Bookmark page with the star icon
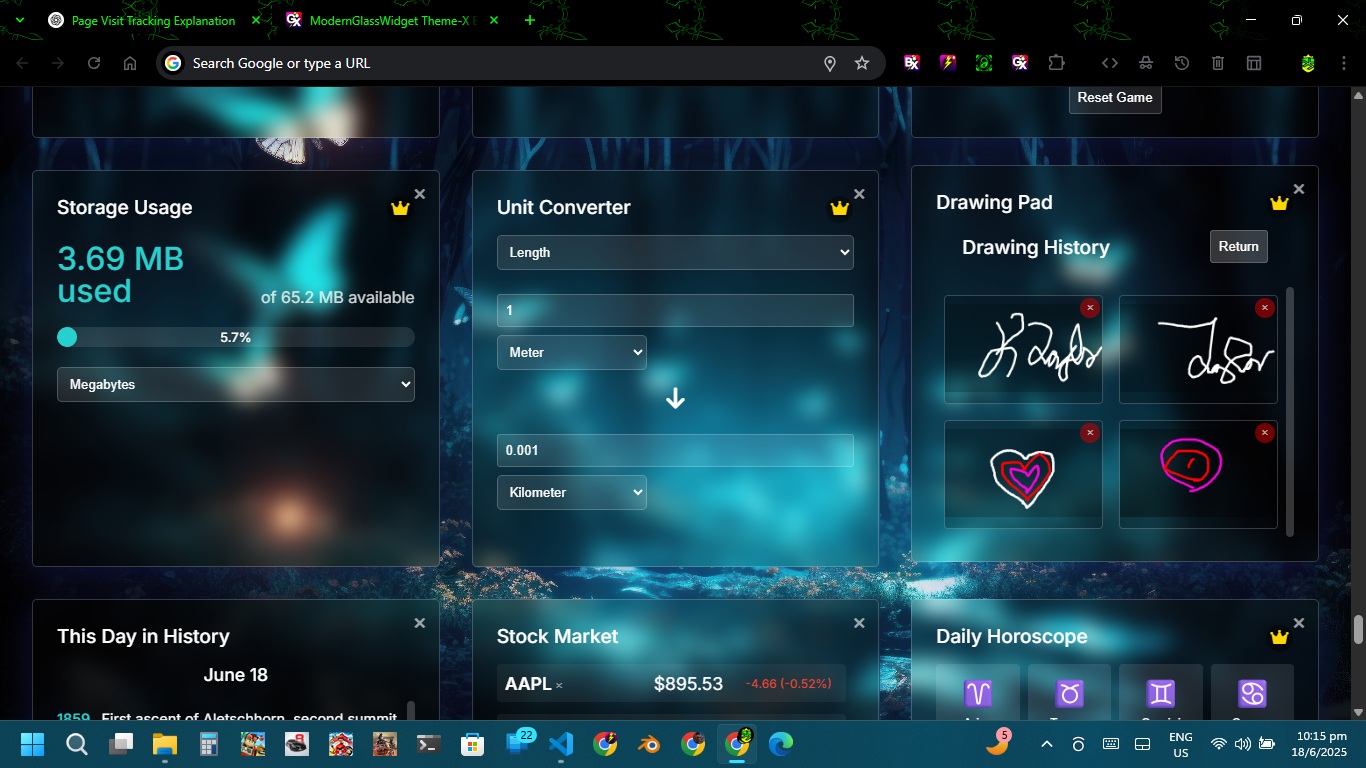Image resolution: width=1366 pixels, height=768 pixels. pos(862,63)
